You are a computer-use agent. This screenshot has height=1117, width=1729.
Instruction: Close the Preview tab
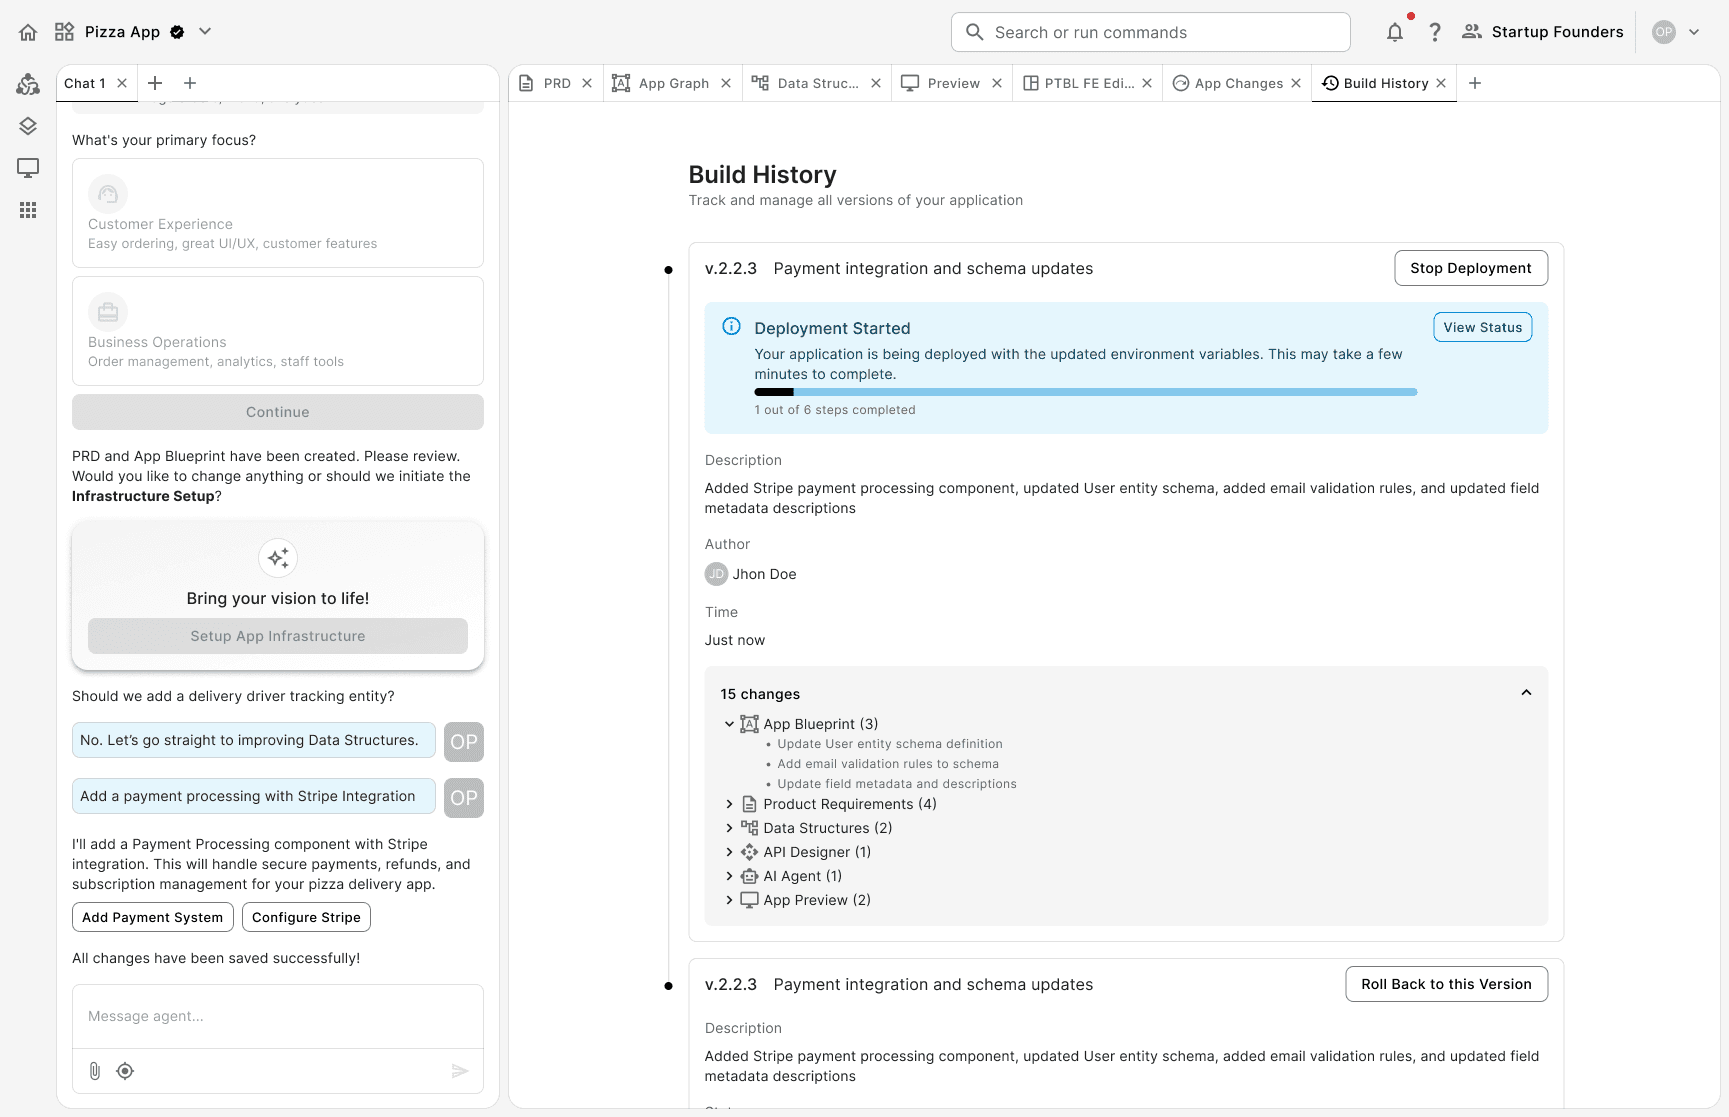click(x=997, y=83)
